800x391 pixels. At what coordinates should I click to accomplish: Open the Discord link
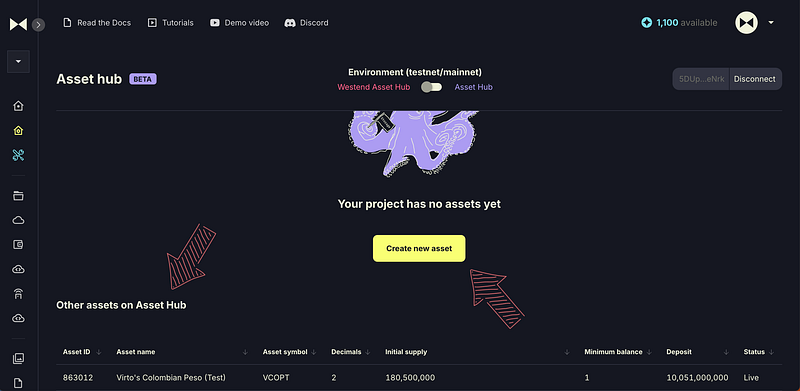tap(314, 23)
